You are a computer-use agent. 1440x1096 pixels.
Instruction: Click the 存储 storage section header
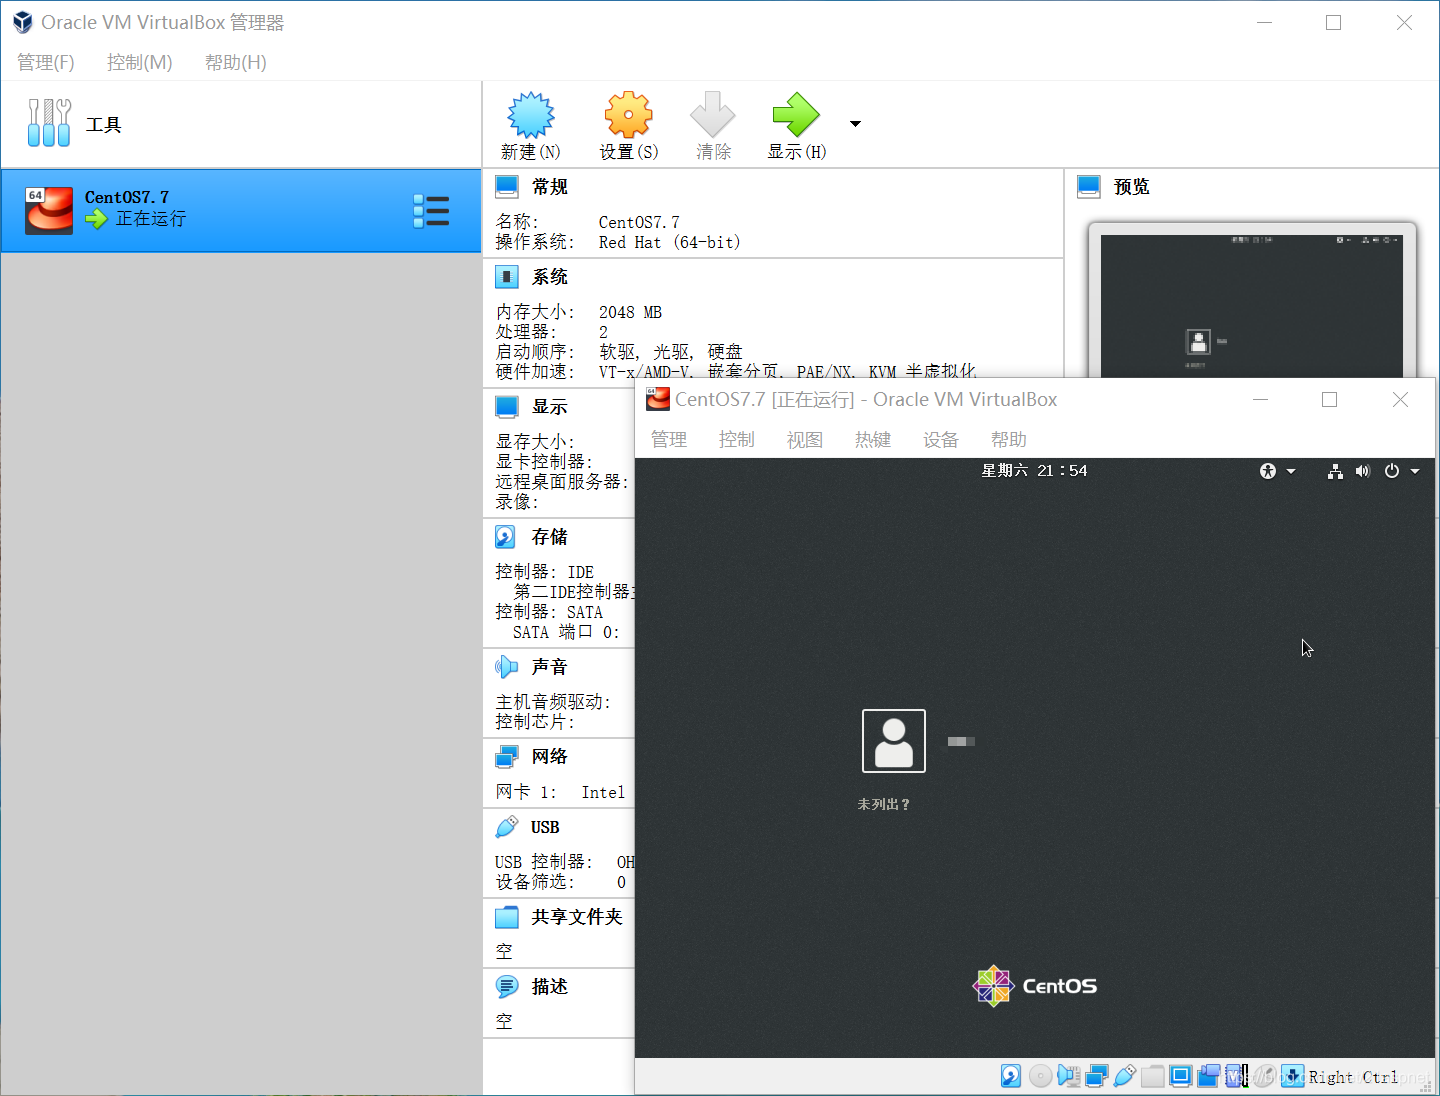point(550,537)
